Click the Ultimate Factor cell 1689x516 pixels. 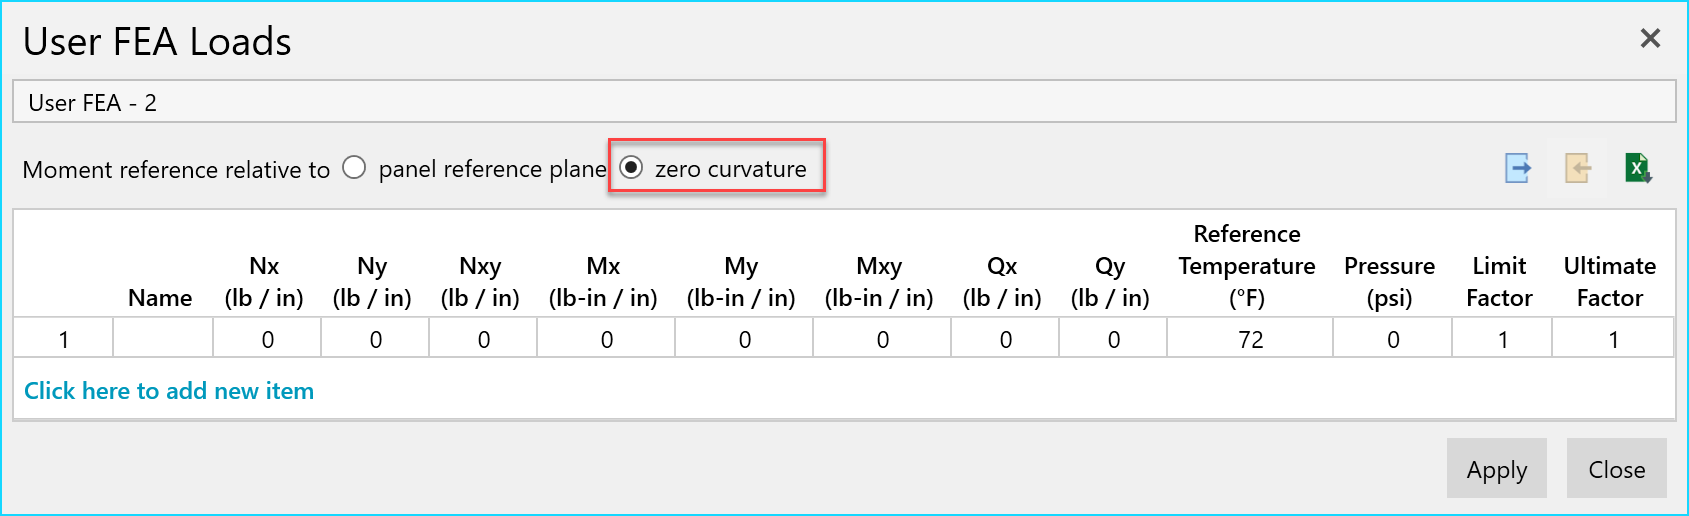(1612, 338)
